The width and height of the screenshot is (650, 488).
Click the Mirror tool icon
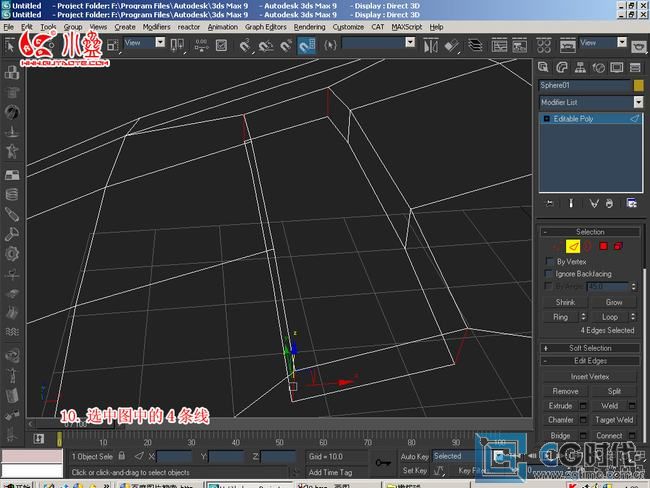coord(431,45)
